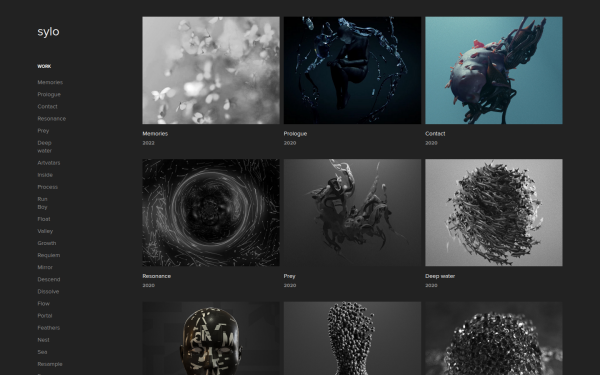Open Portal in the sidebar
600x375 pixels.
[45, 316]
